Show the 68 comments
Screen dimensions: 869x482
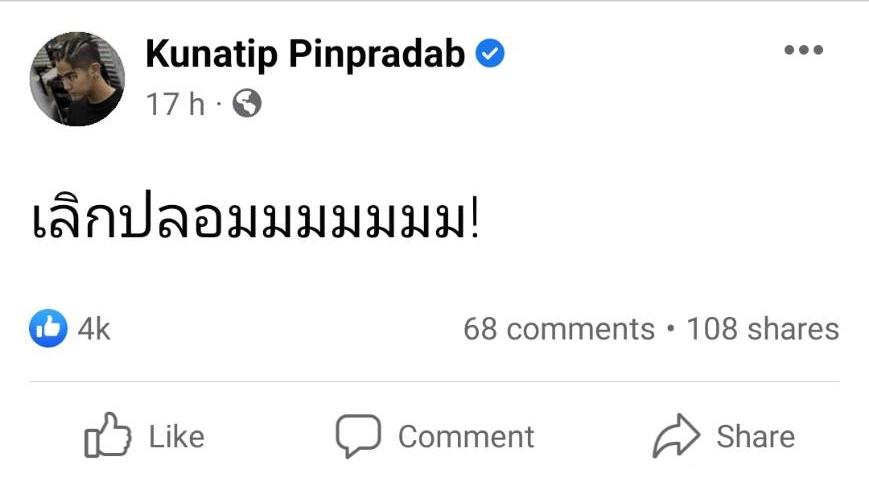(558, 329)
